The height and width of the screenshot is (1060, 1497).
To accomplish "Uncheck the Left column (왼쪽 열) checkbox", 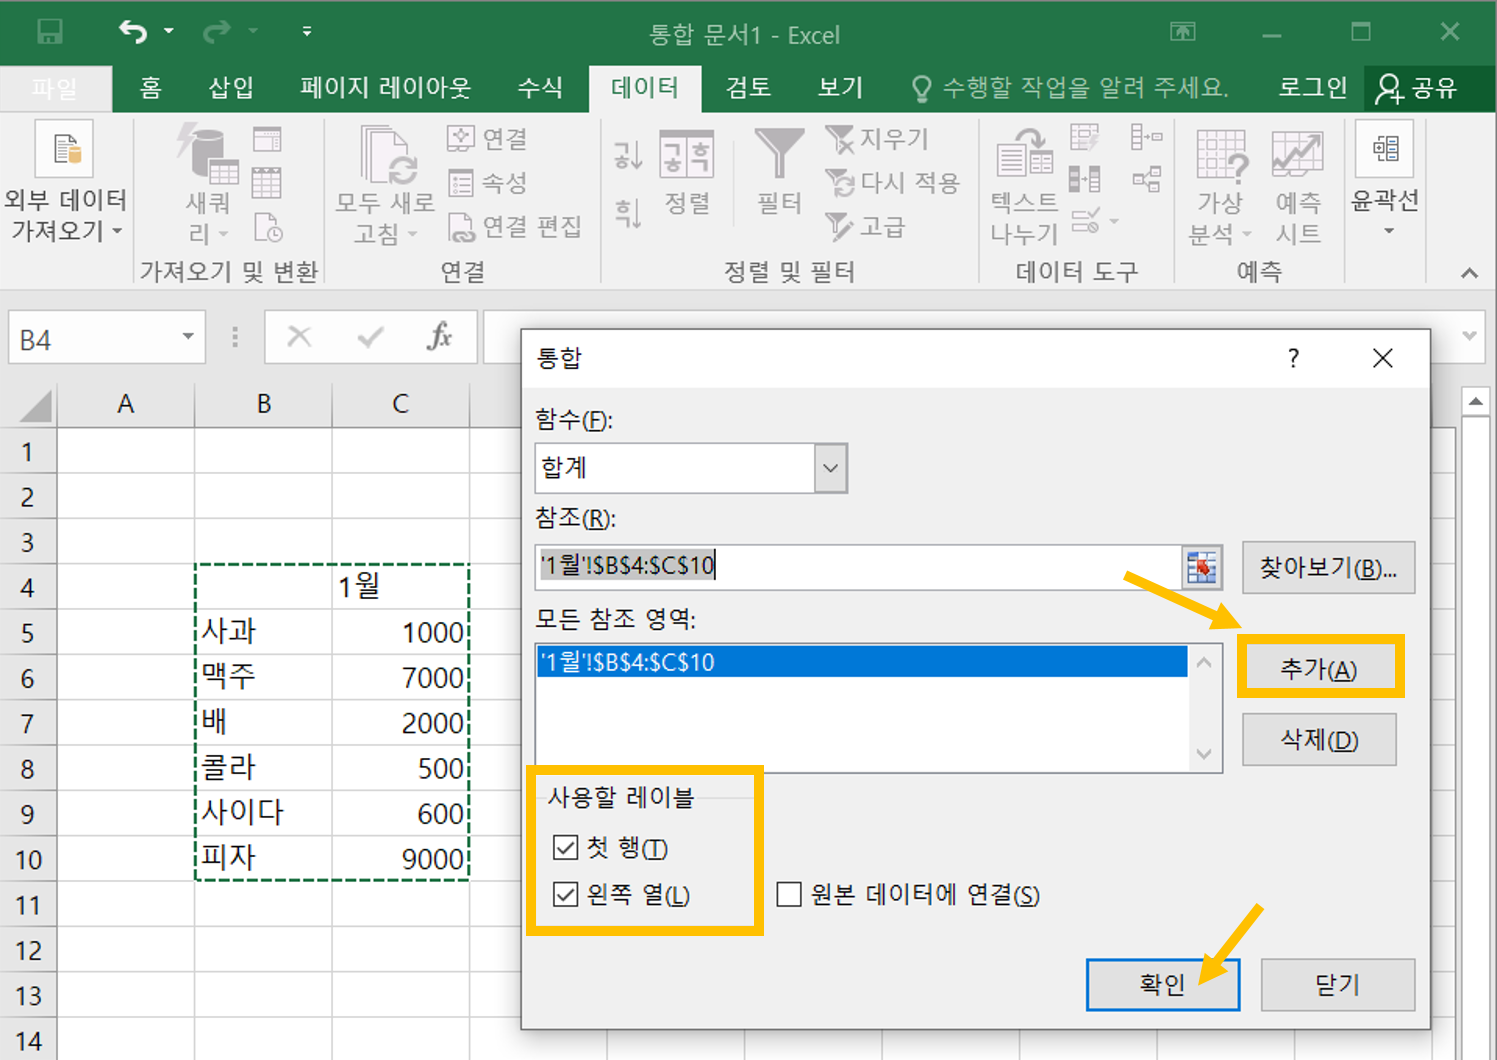I will [566, 894].
